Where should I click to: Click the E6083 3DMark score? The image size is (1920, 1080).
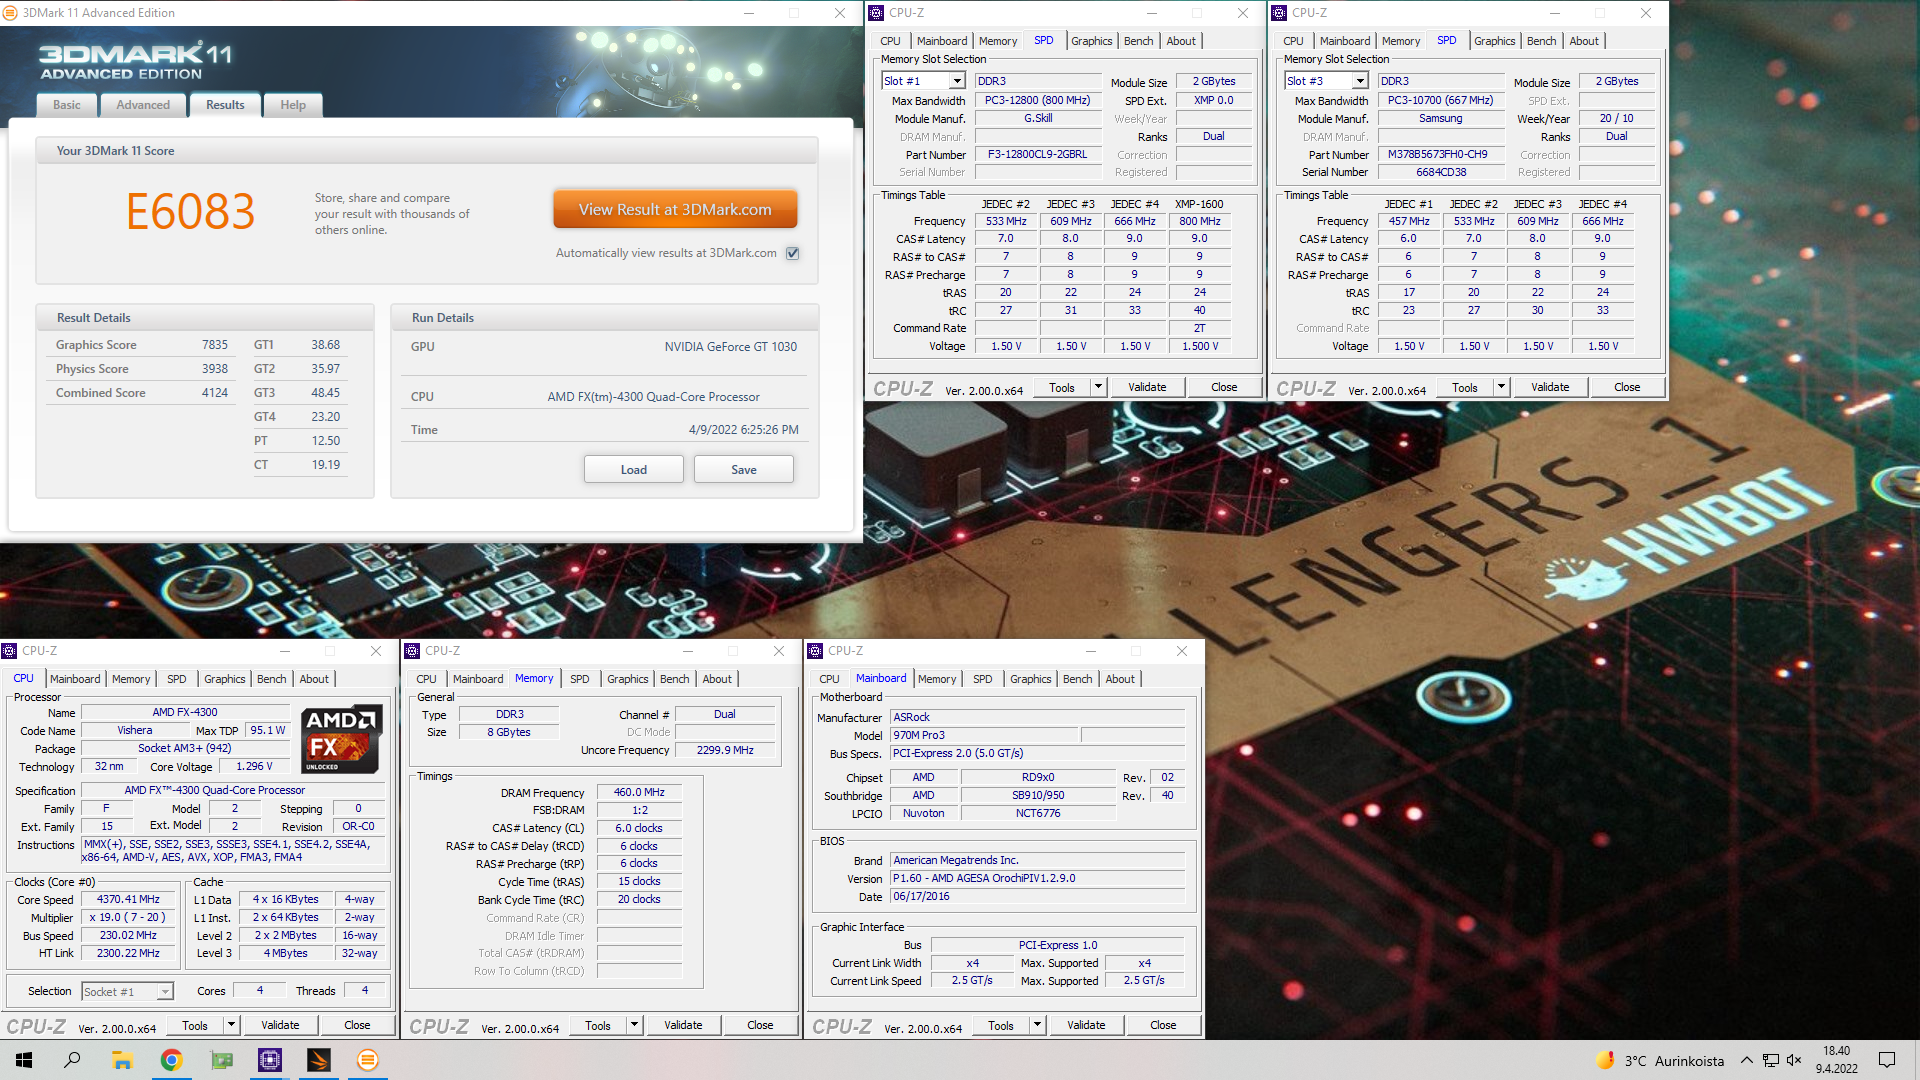point(190,212)
